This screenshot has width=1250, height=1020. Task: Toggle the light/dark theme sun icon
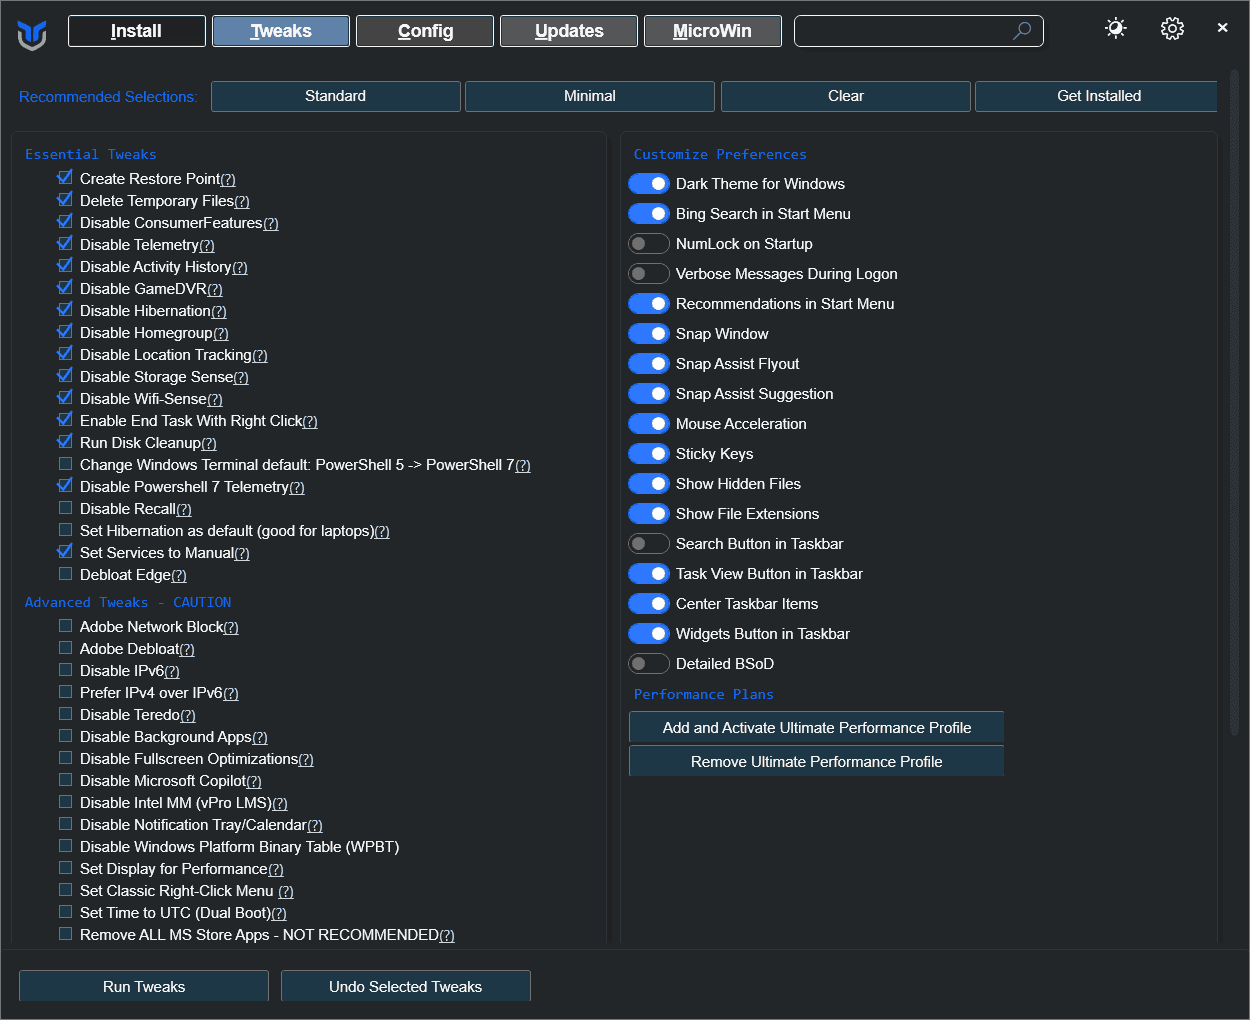[1116, 29]
